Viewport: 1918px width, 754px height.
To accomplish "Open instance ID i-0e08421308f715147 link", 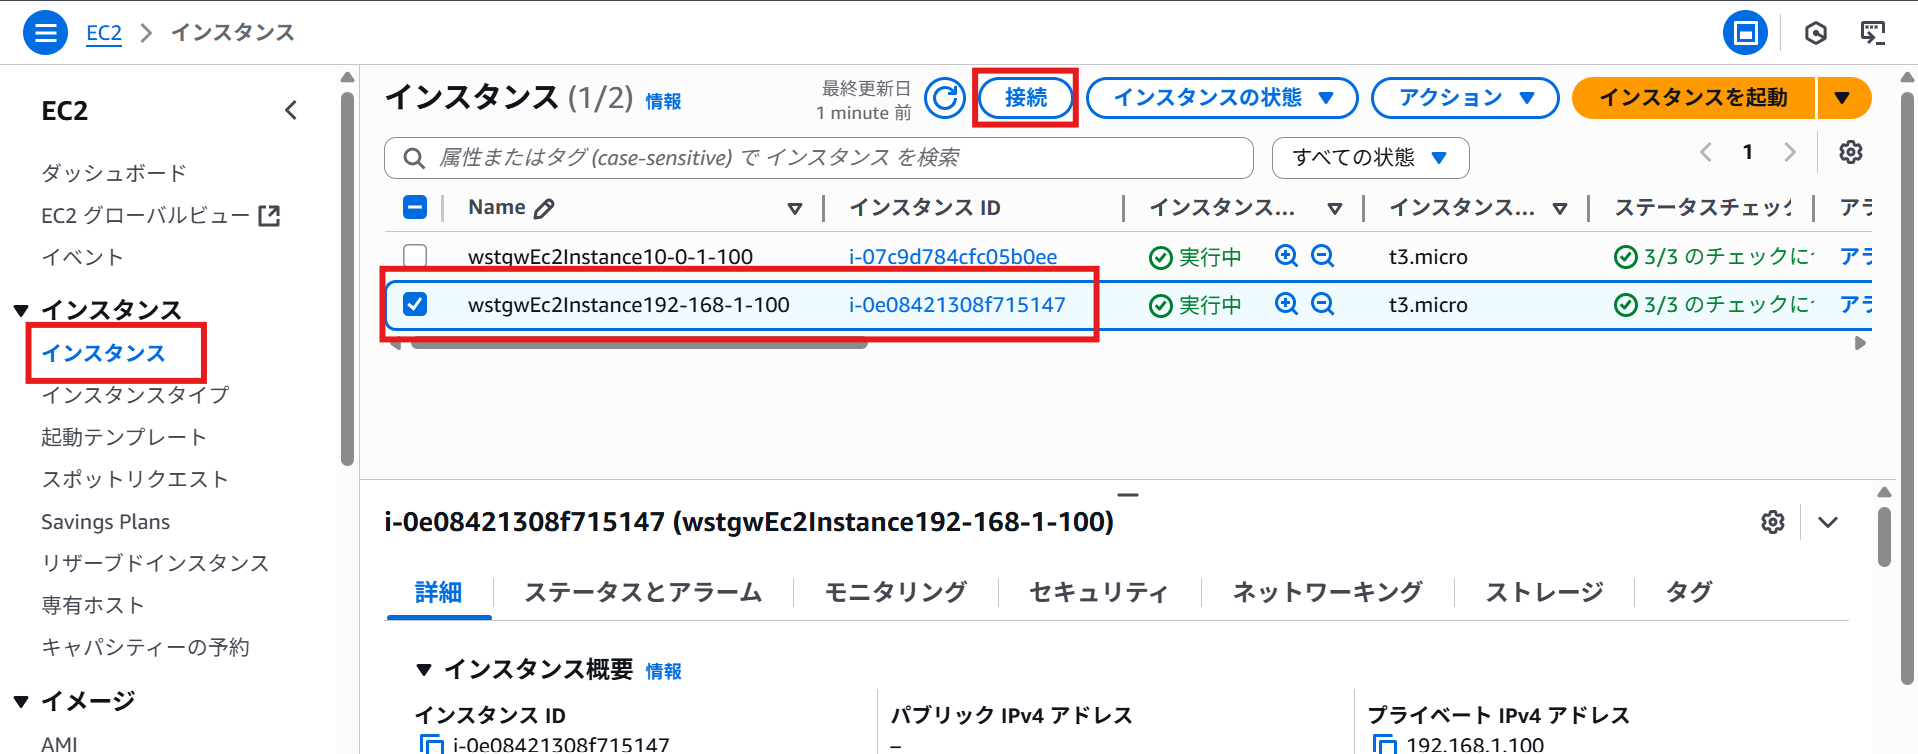I will click(x=957, y=304).
